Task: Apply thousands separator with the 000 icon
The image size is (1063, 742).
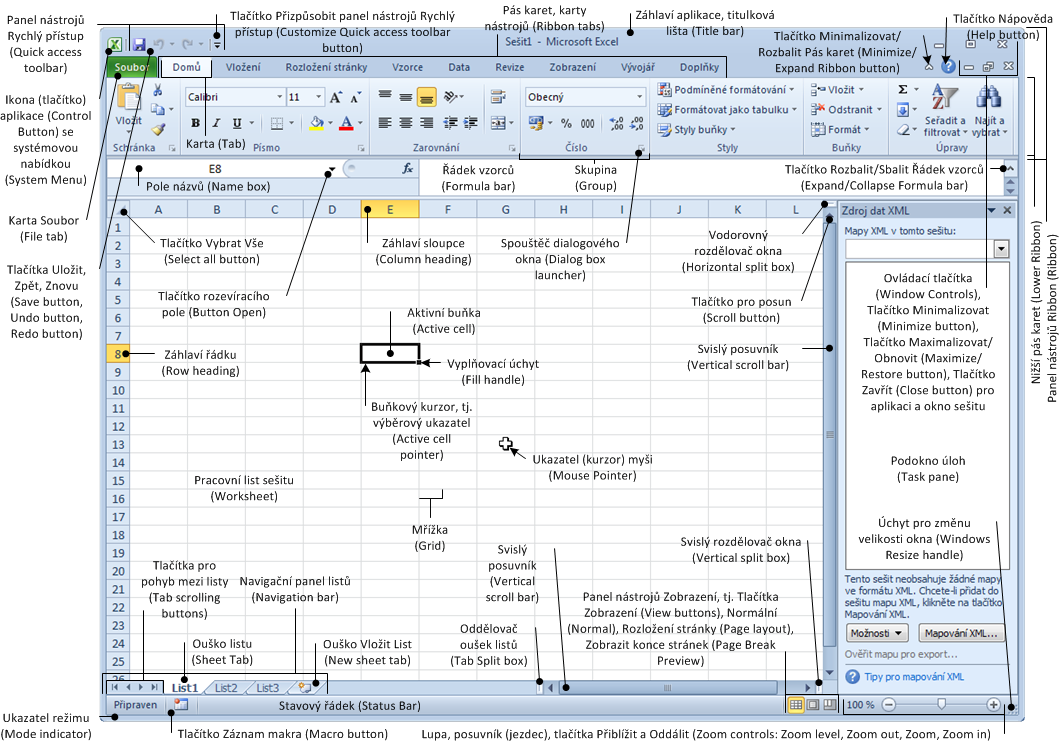Action: point(587,123)
